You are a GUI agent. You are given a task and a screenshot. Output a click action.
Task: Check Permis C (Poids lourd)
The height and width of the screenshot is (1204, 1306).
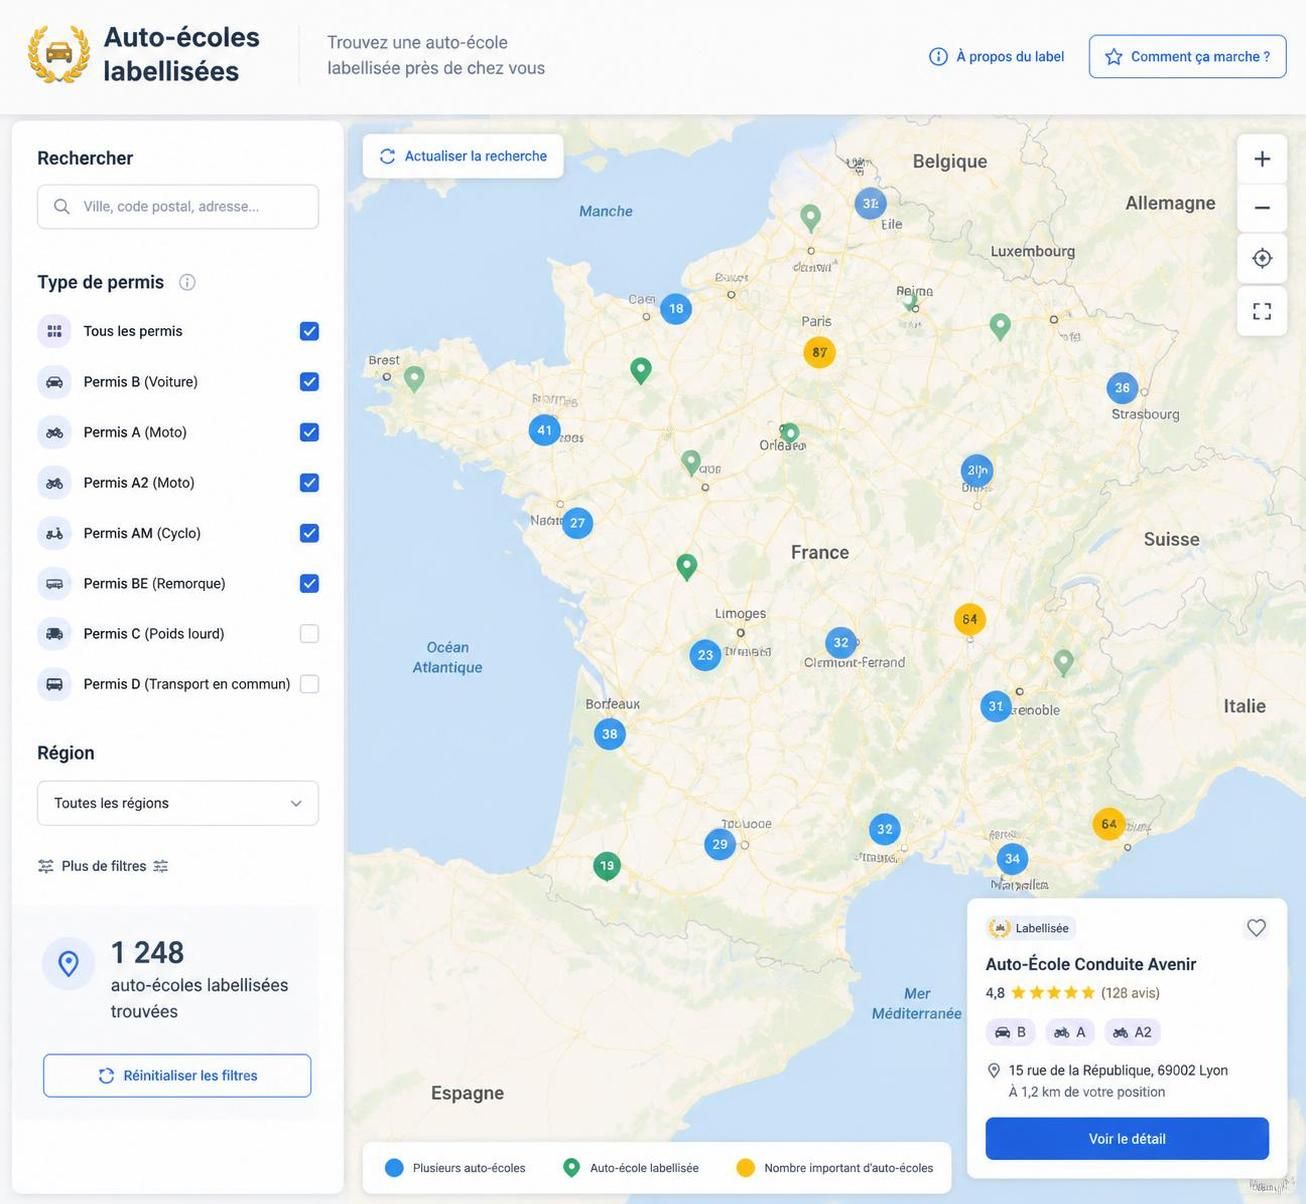tap(309, 634)
